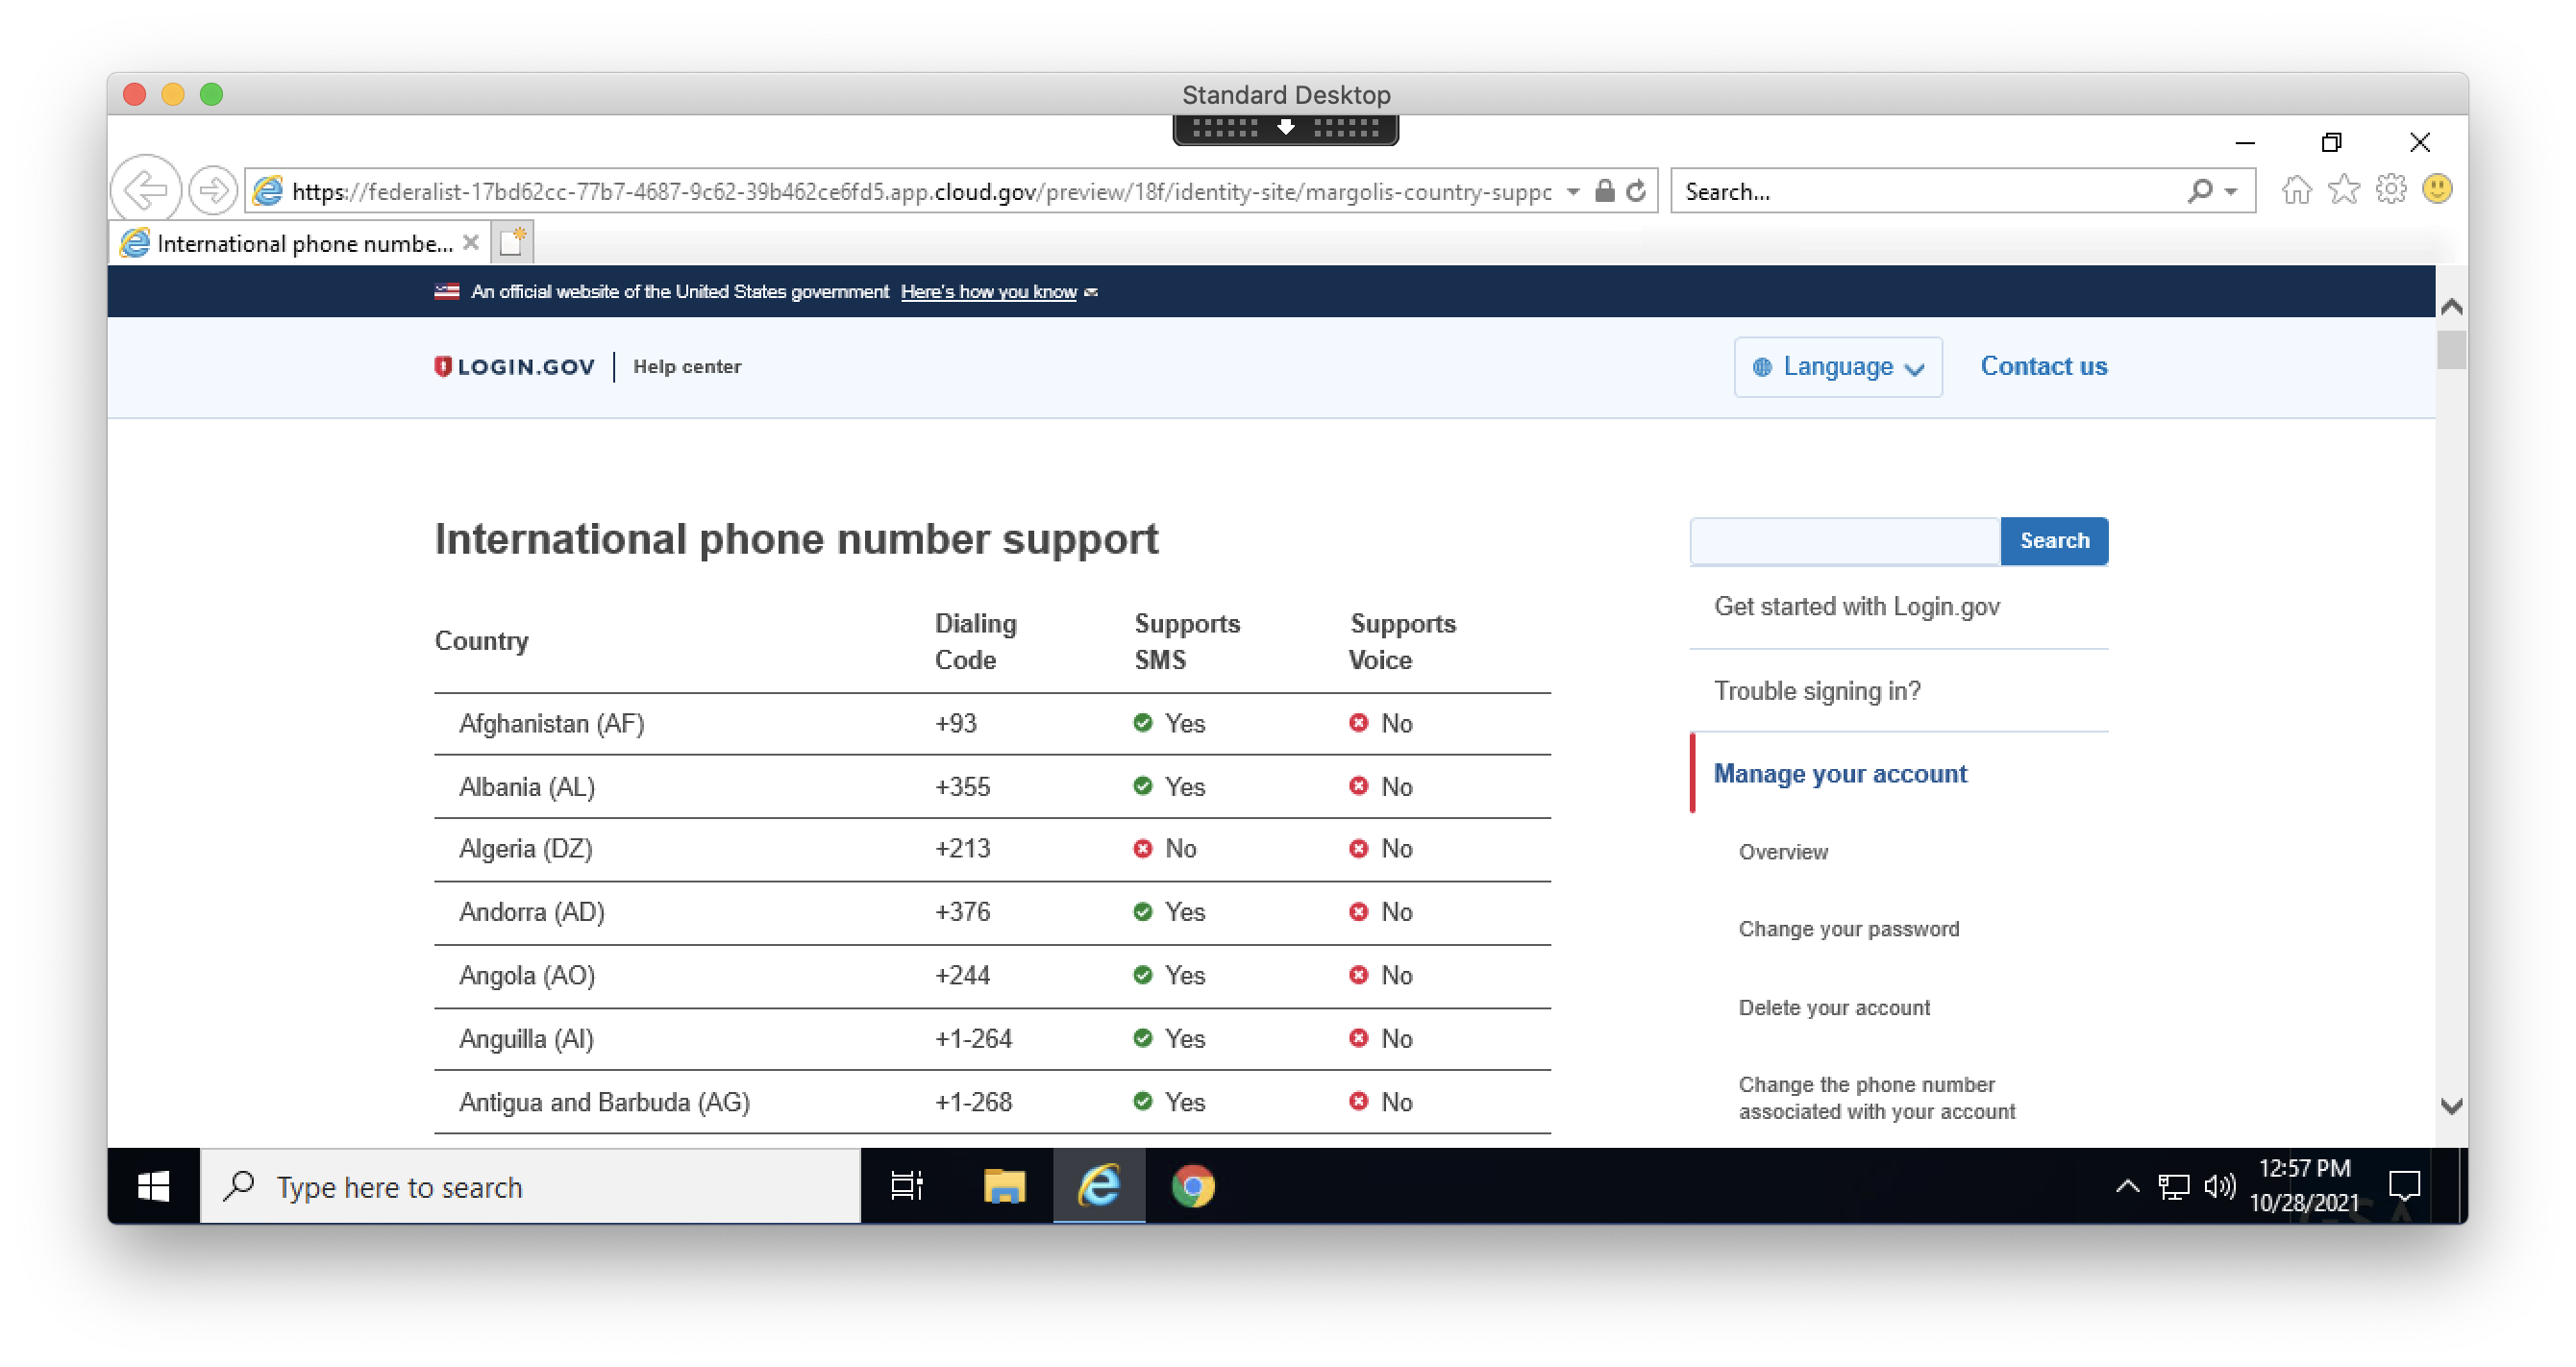
Task: Open Task View on the taskbar
Action: pyautogui.click(x=906, y=1187)
